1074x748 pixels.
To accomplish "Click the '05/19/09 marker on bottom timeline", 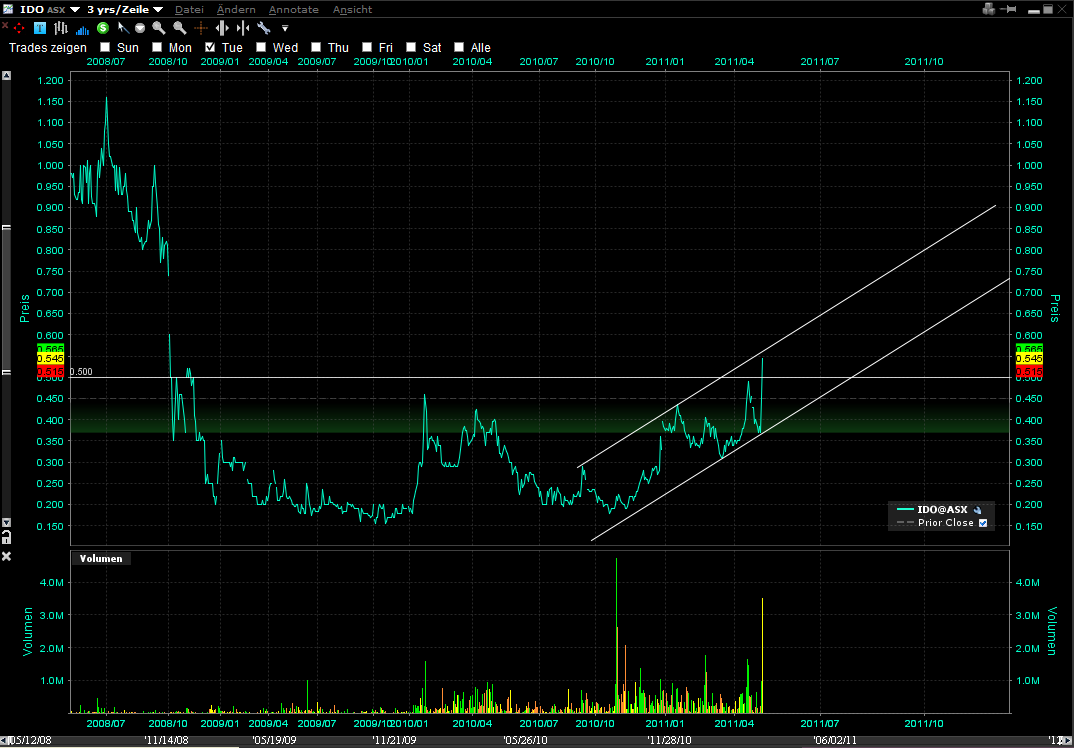I will point(273,740).
